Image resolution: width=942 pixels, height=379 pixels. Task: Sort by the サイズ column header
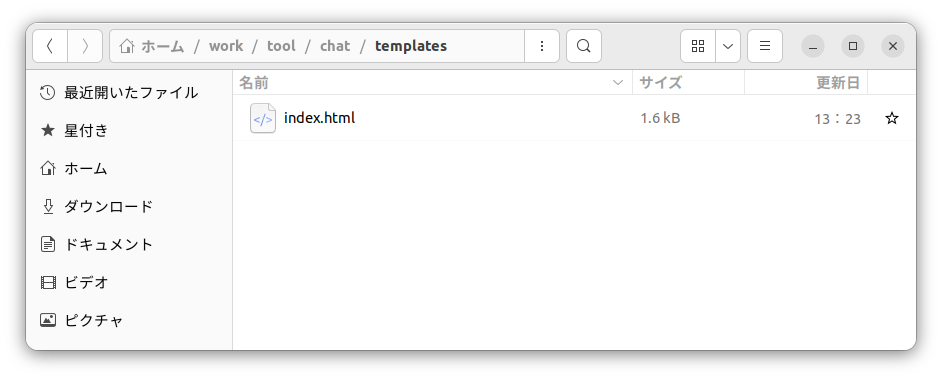pyautogui.click(x=688, y=83)
